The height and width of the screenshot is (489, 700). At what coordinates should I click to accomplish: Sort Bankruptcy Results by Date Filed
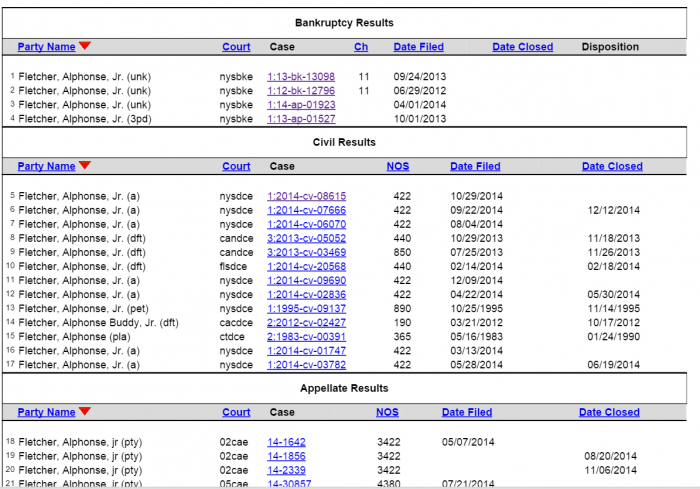click(418, 47)
